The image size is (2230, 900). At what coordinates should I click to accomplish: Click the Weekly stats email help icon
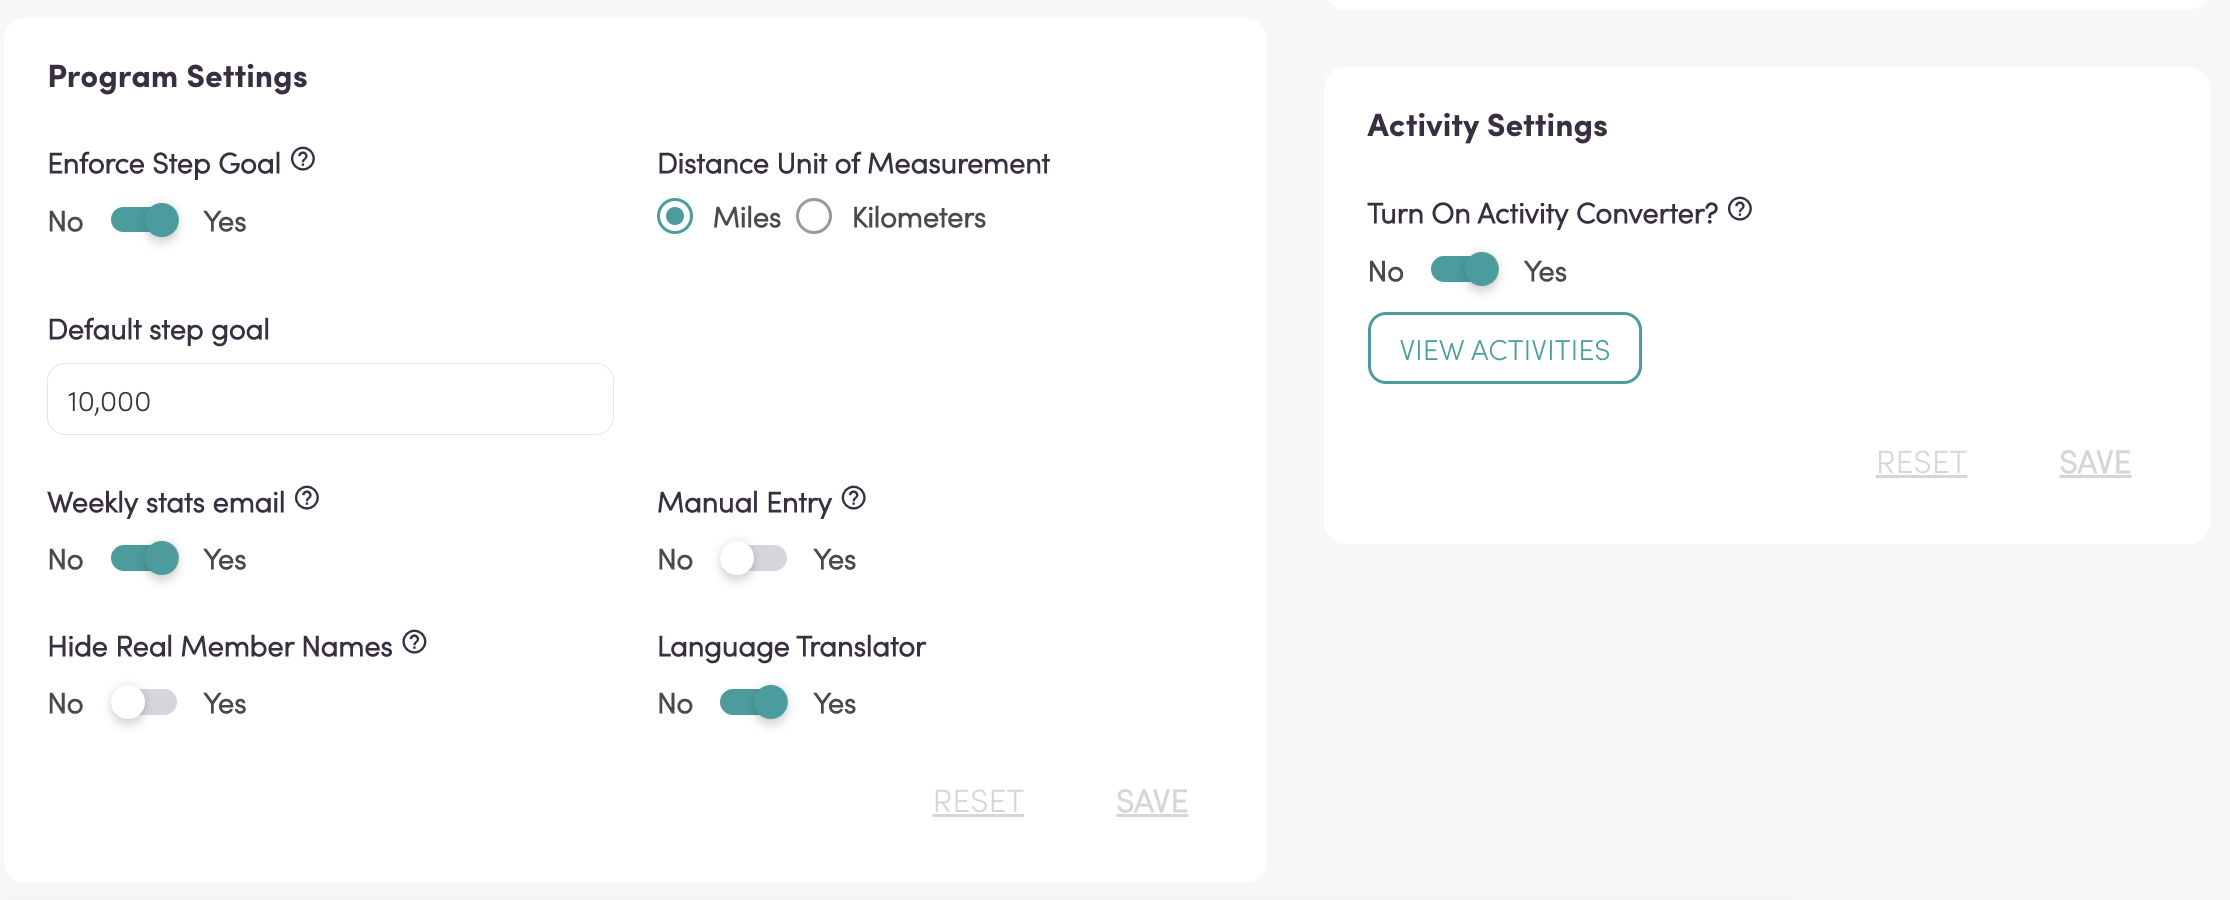(307, 498)
